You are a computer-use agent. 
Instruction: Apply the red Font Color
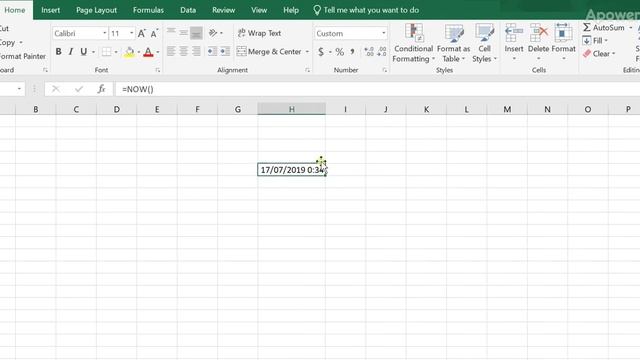point(149,52)
